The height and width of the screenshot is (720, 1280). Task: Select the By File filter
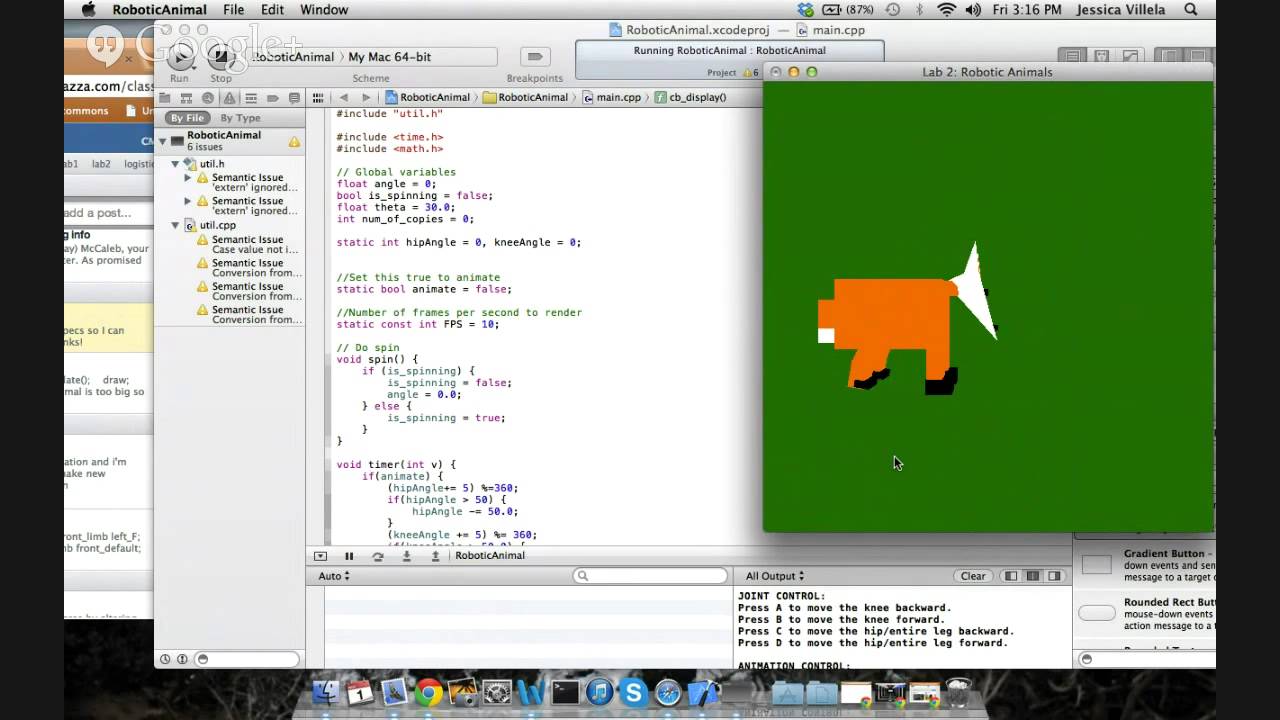187,118
